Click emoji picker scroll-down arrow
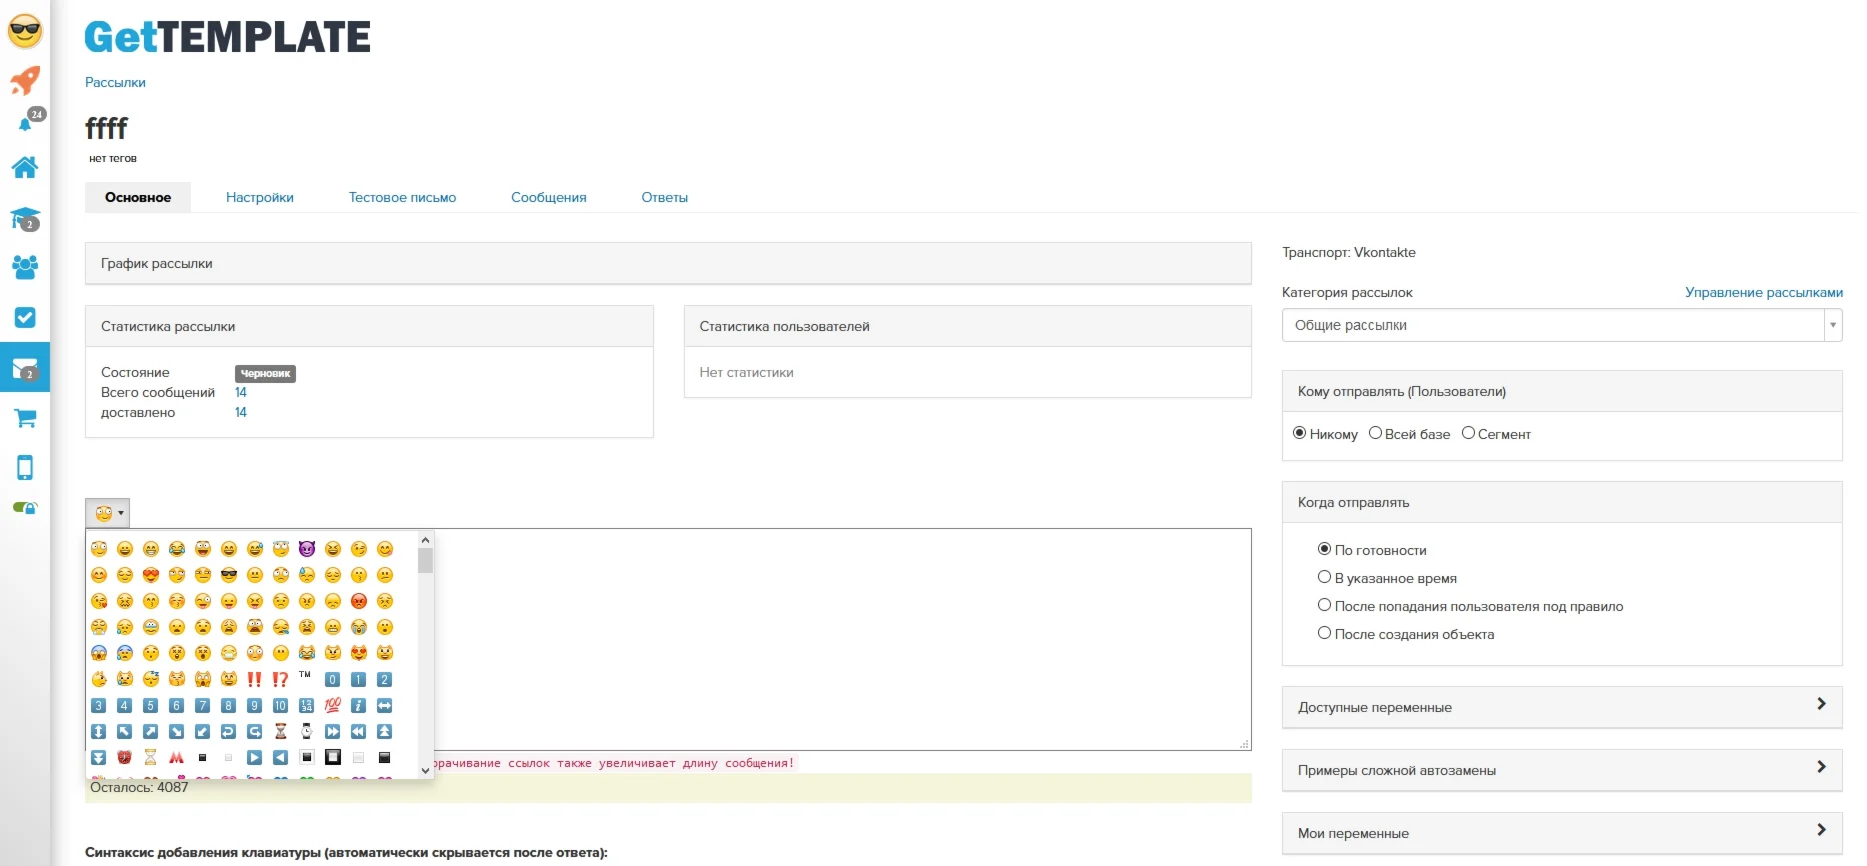The width and height of the screenshot is (1867, 866). (x=426, y=771)
